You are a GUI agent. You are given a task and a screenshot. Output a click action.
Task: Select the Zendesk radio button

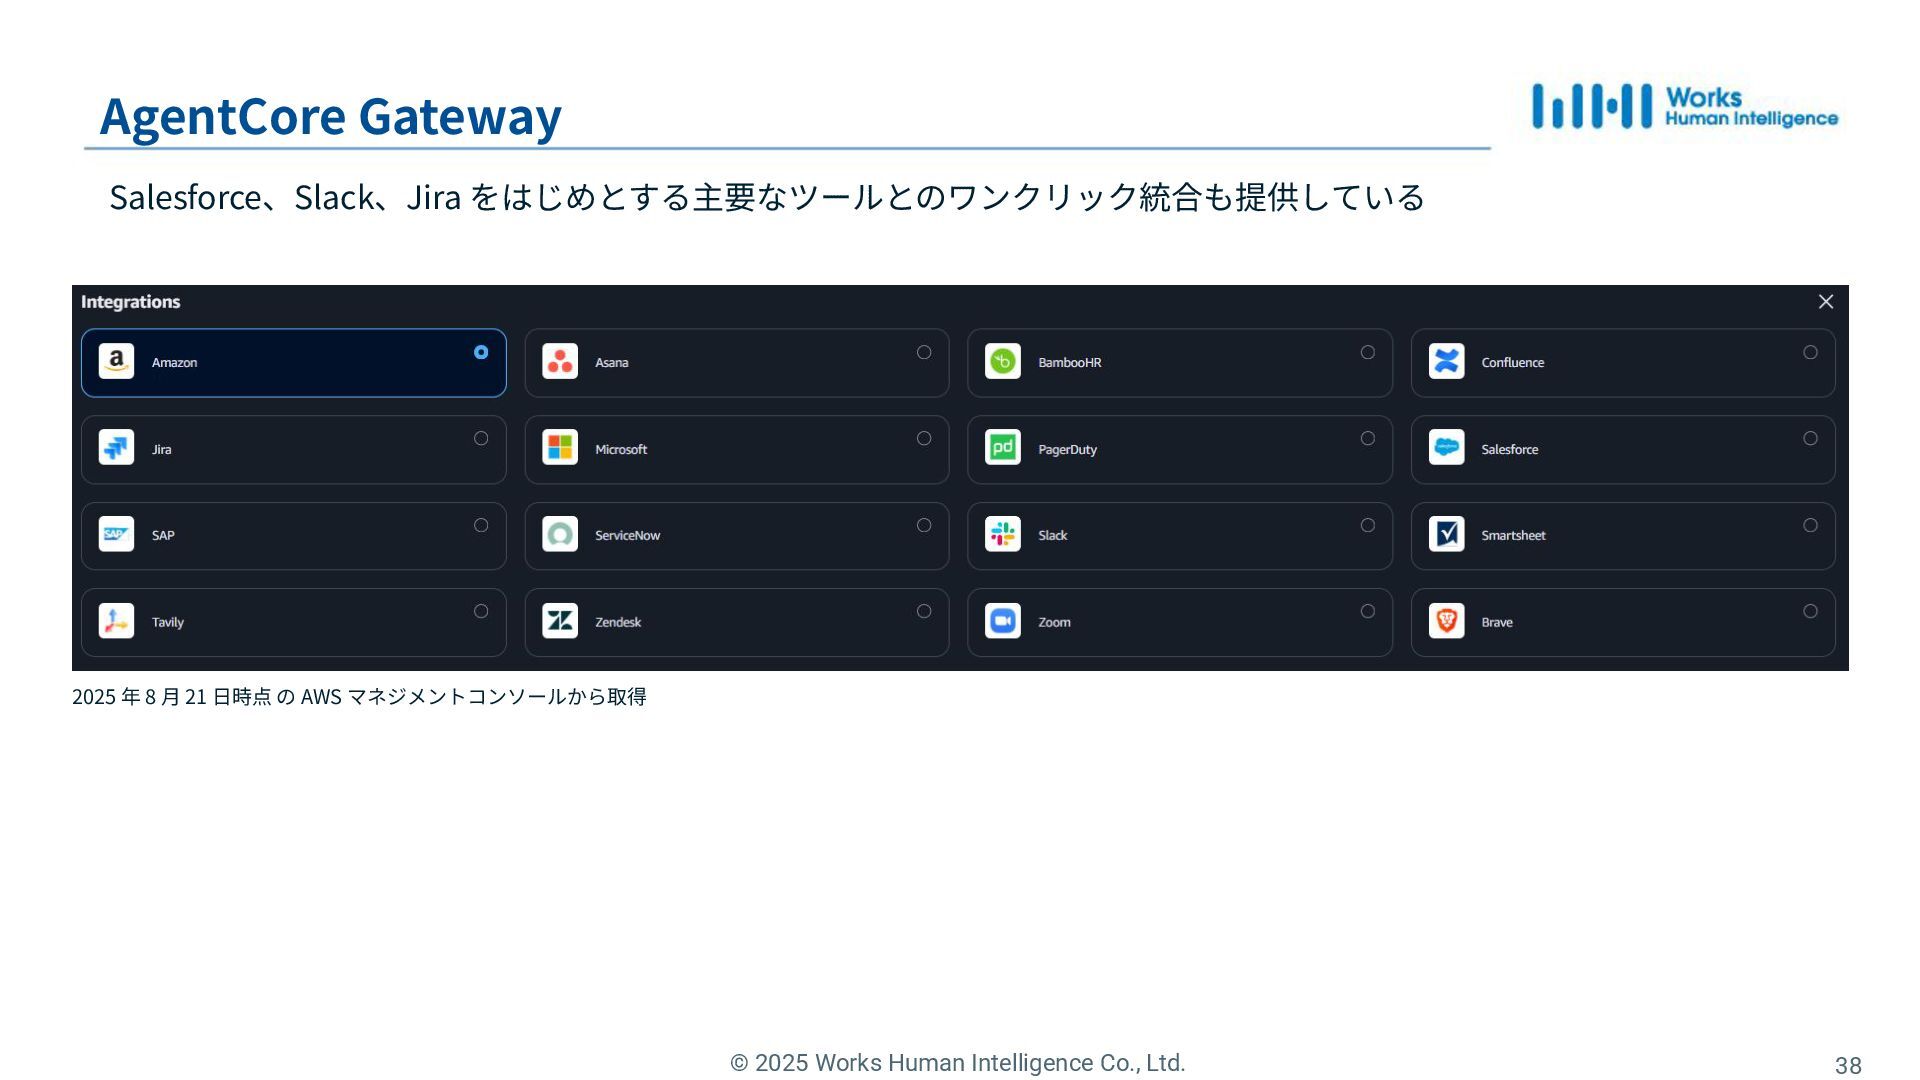click(924, 611)
